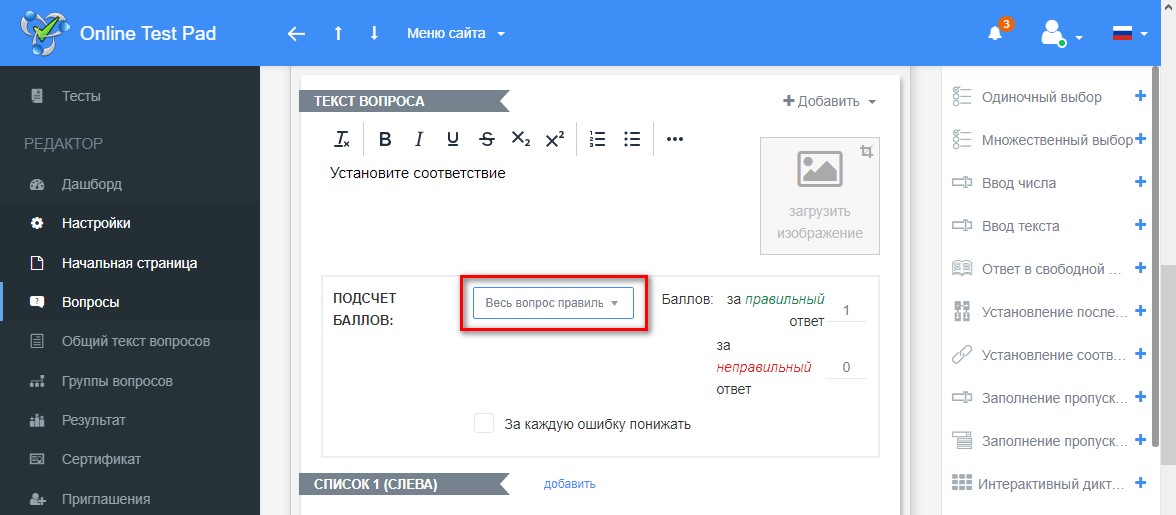Open the notifications bell
The width and height of the screenshot is (1176, 515).
pyautogui.click(x=995, y=33)
